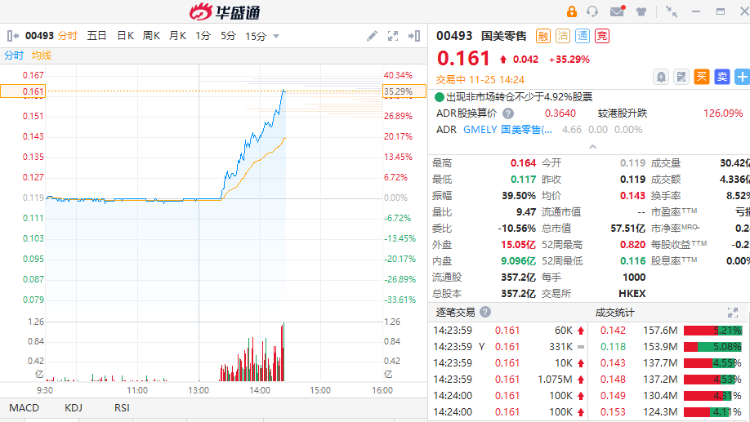Click the compact-mode shrink arrows icon
750x422 pixels.
[x=672, y=11]
